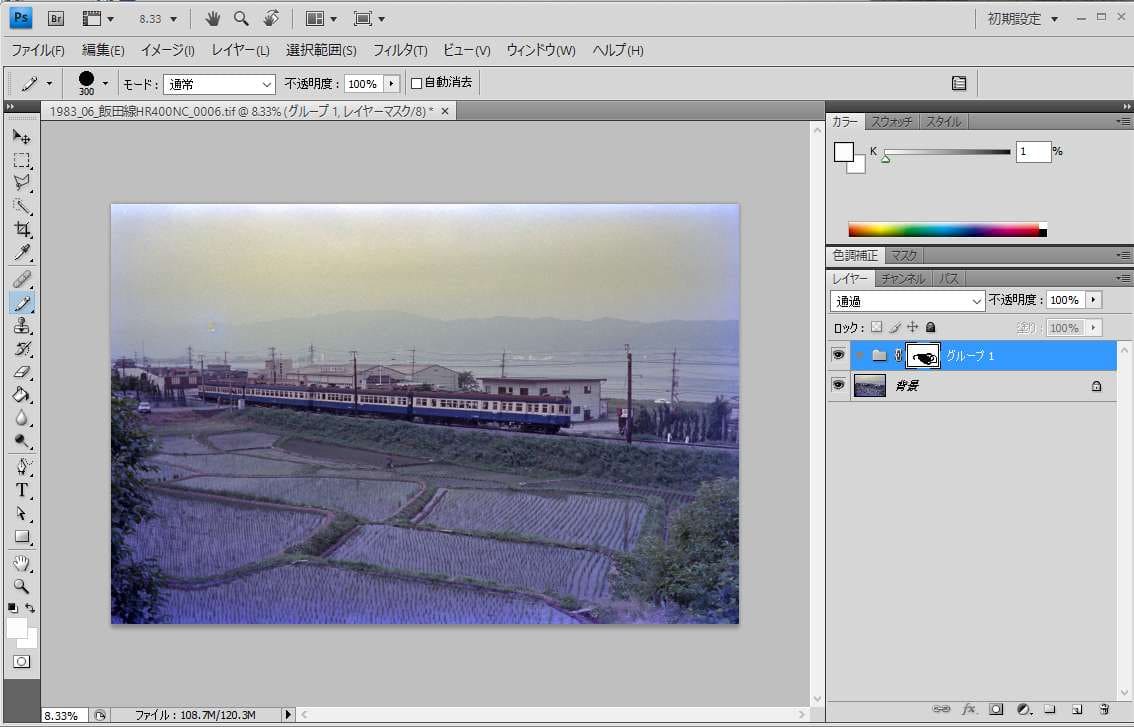Open the フィルタ(T) menu

pos(400,50)
